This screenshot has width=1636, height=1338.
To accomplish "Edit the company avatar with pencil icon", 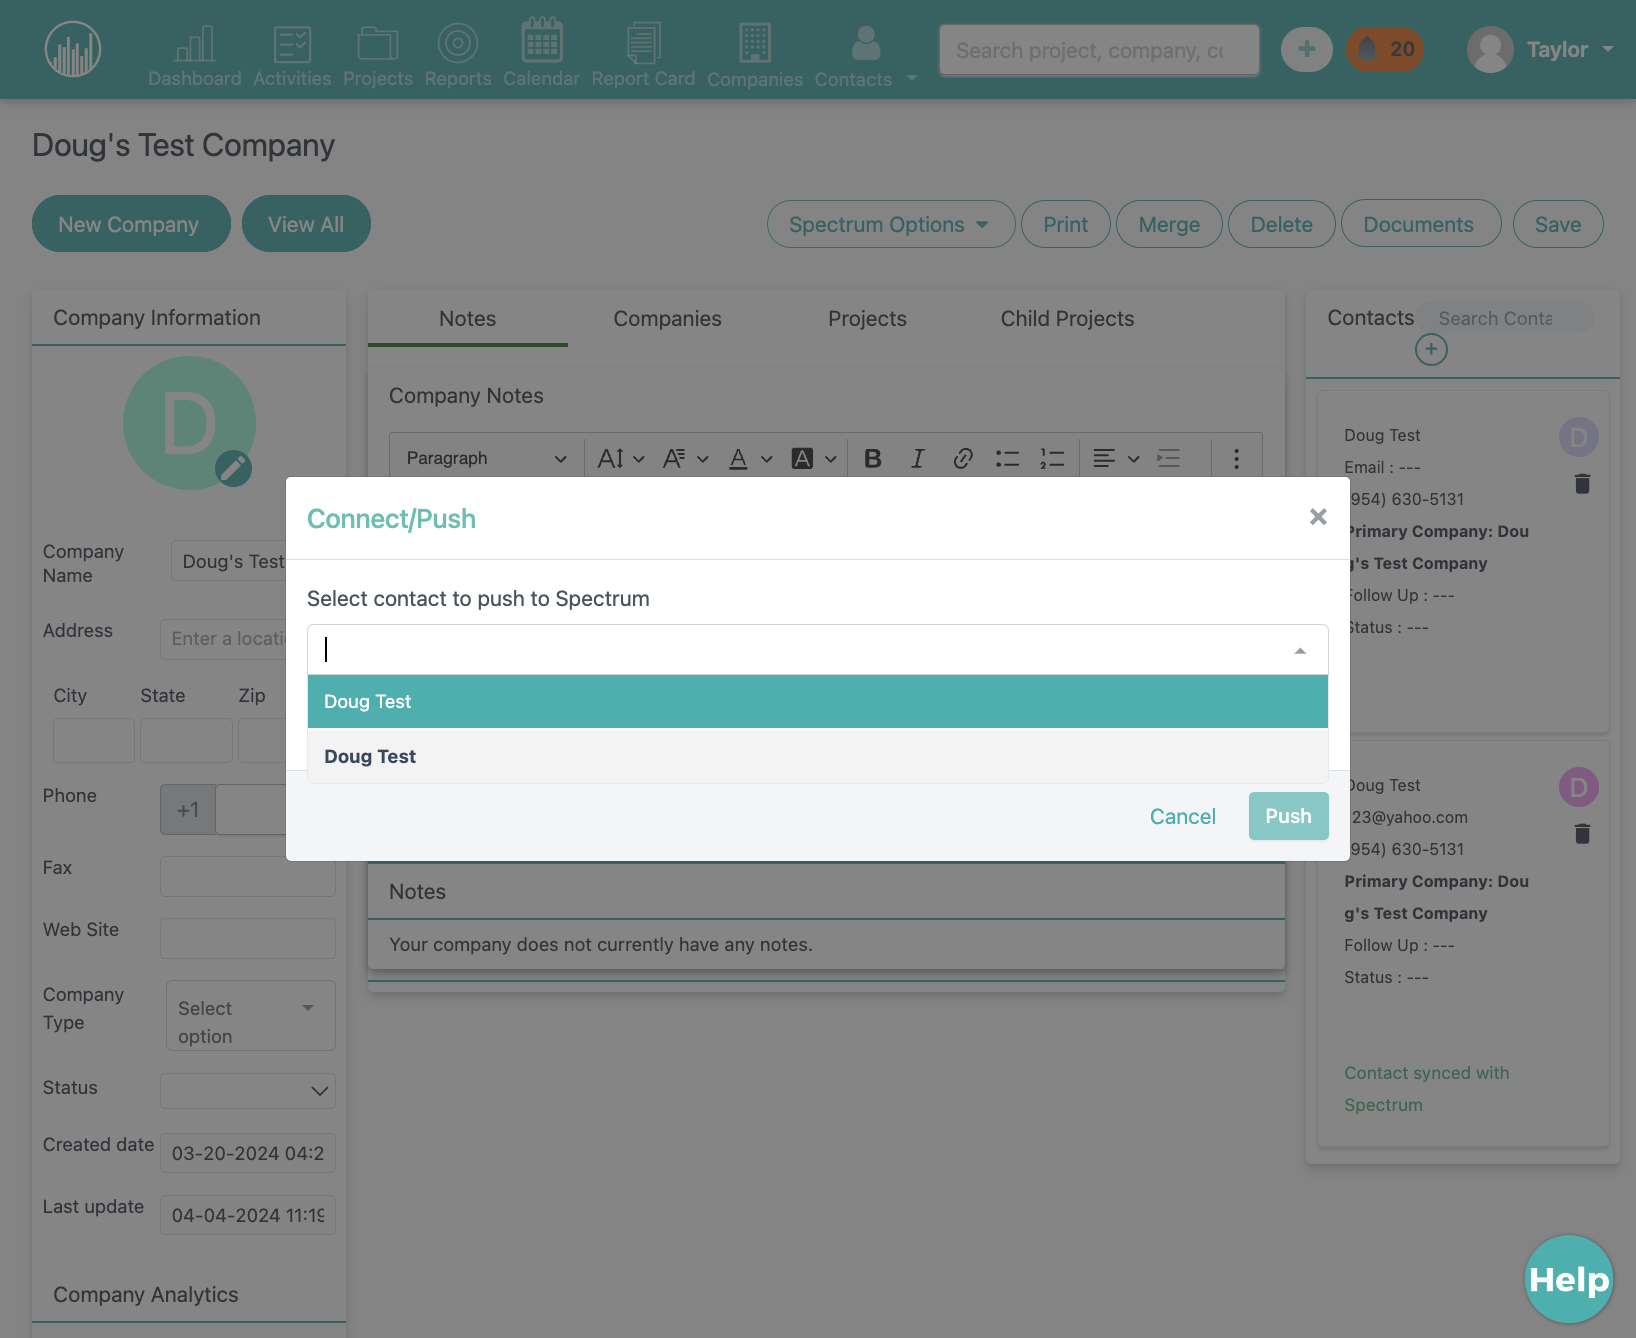I will click(233, 468).
